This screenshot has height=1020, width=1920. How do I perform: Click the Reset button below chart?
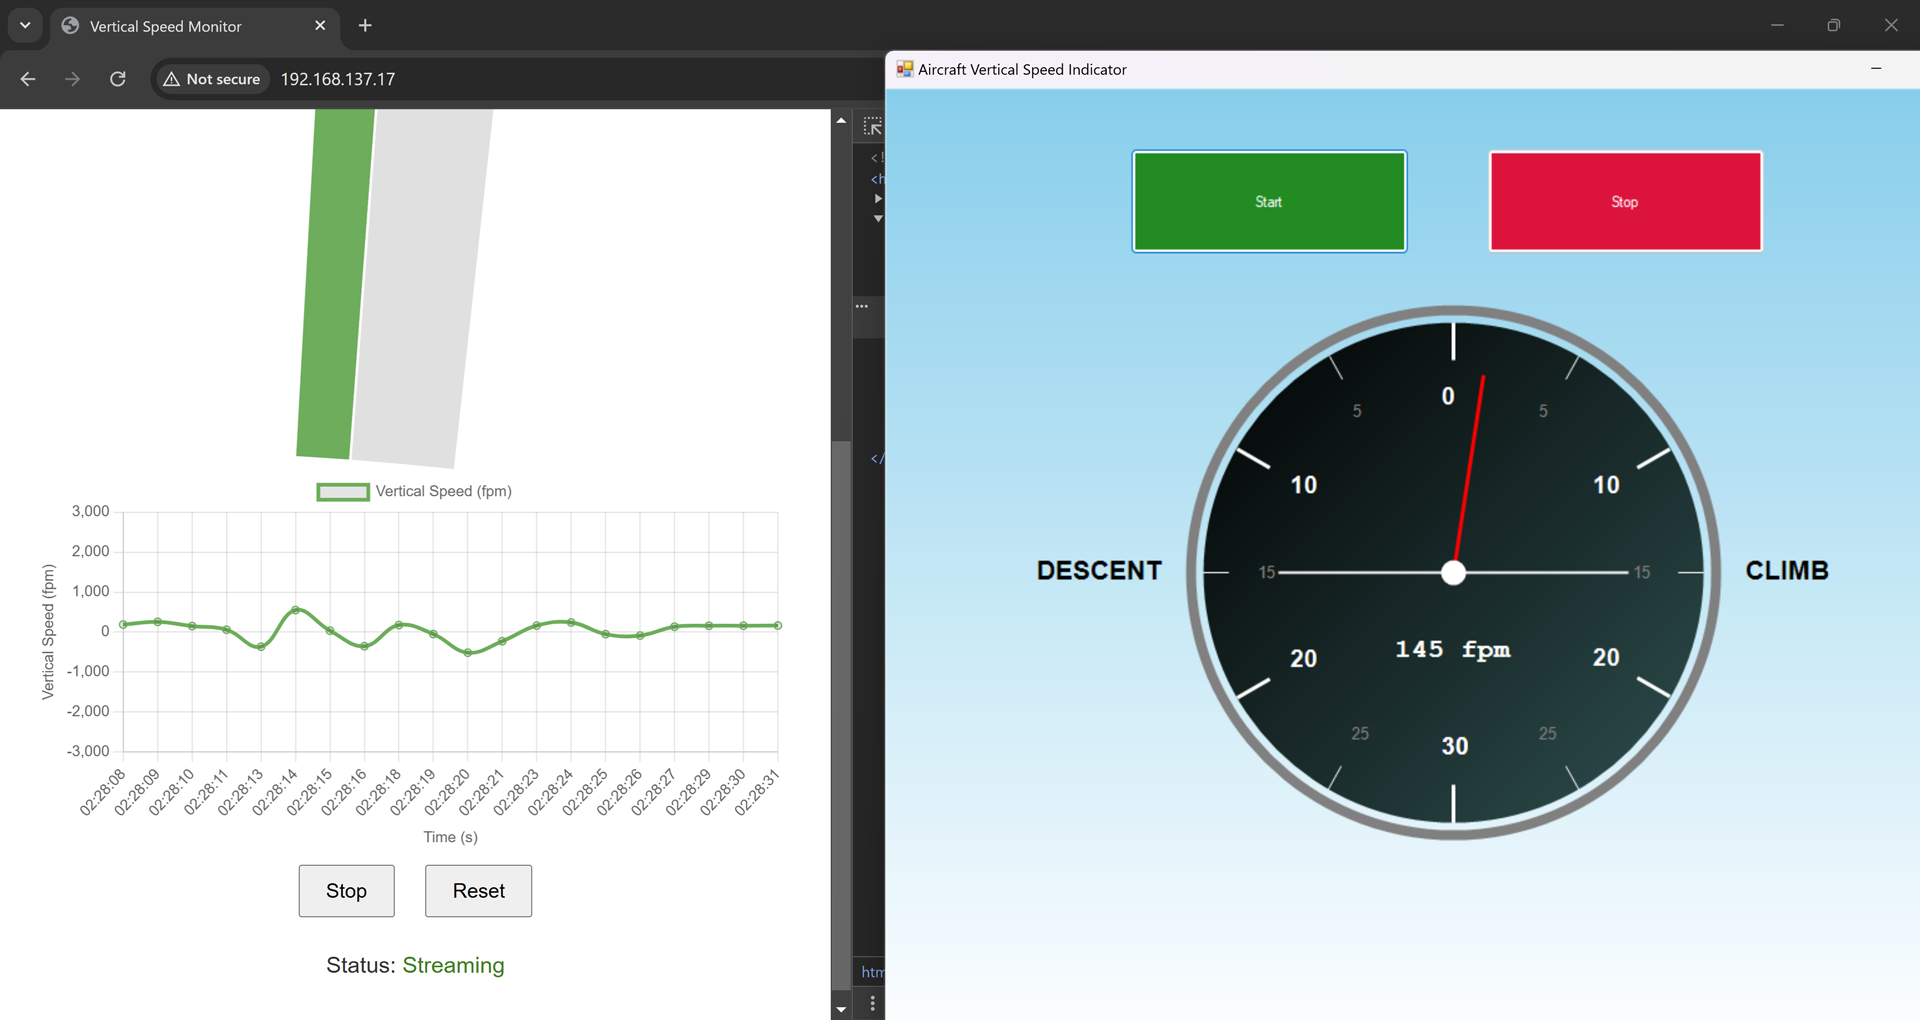478,891
